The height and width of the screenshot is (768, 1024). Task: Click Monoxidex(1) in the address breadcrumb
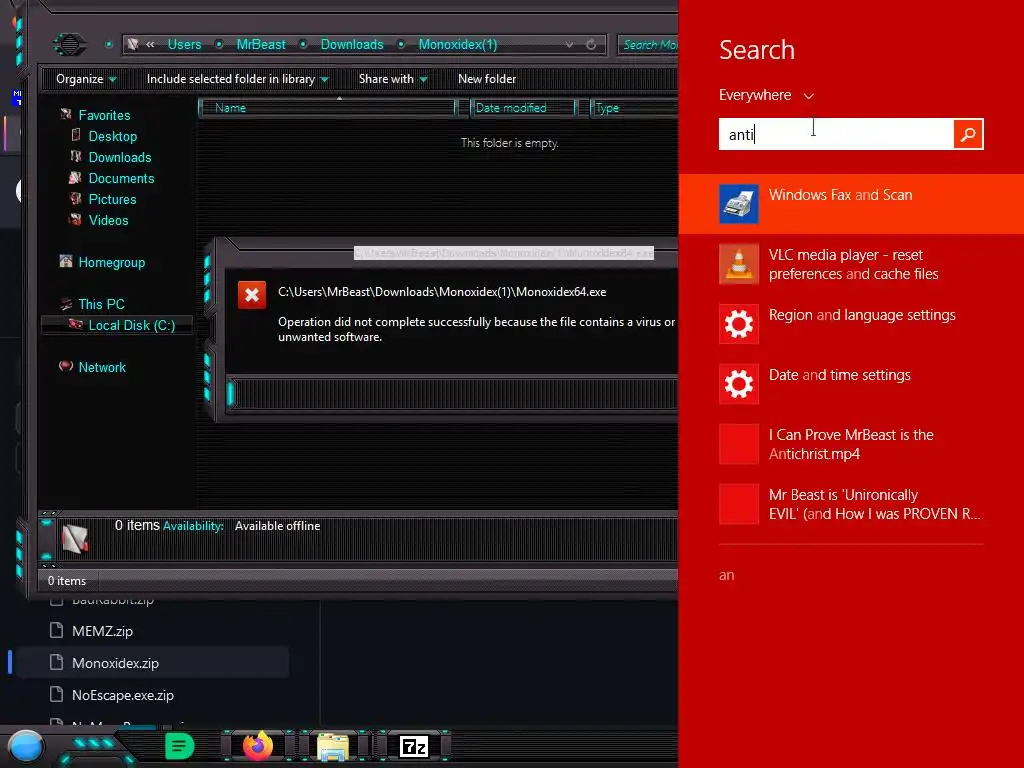458,44
